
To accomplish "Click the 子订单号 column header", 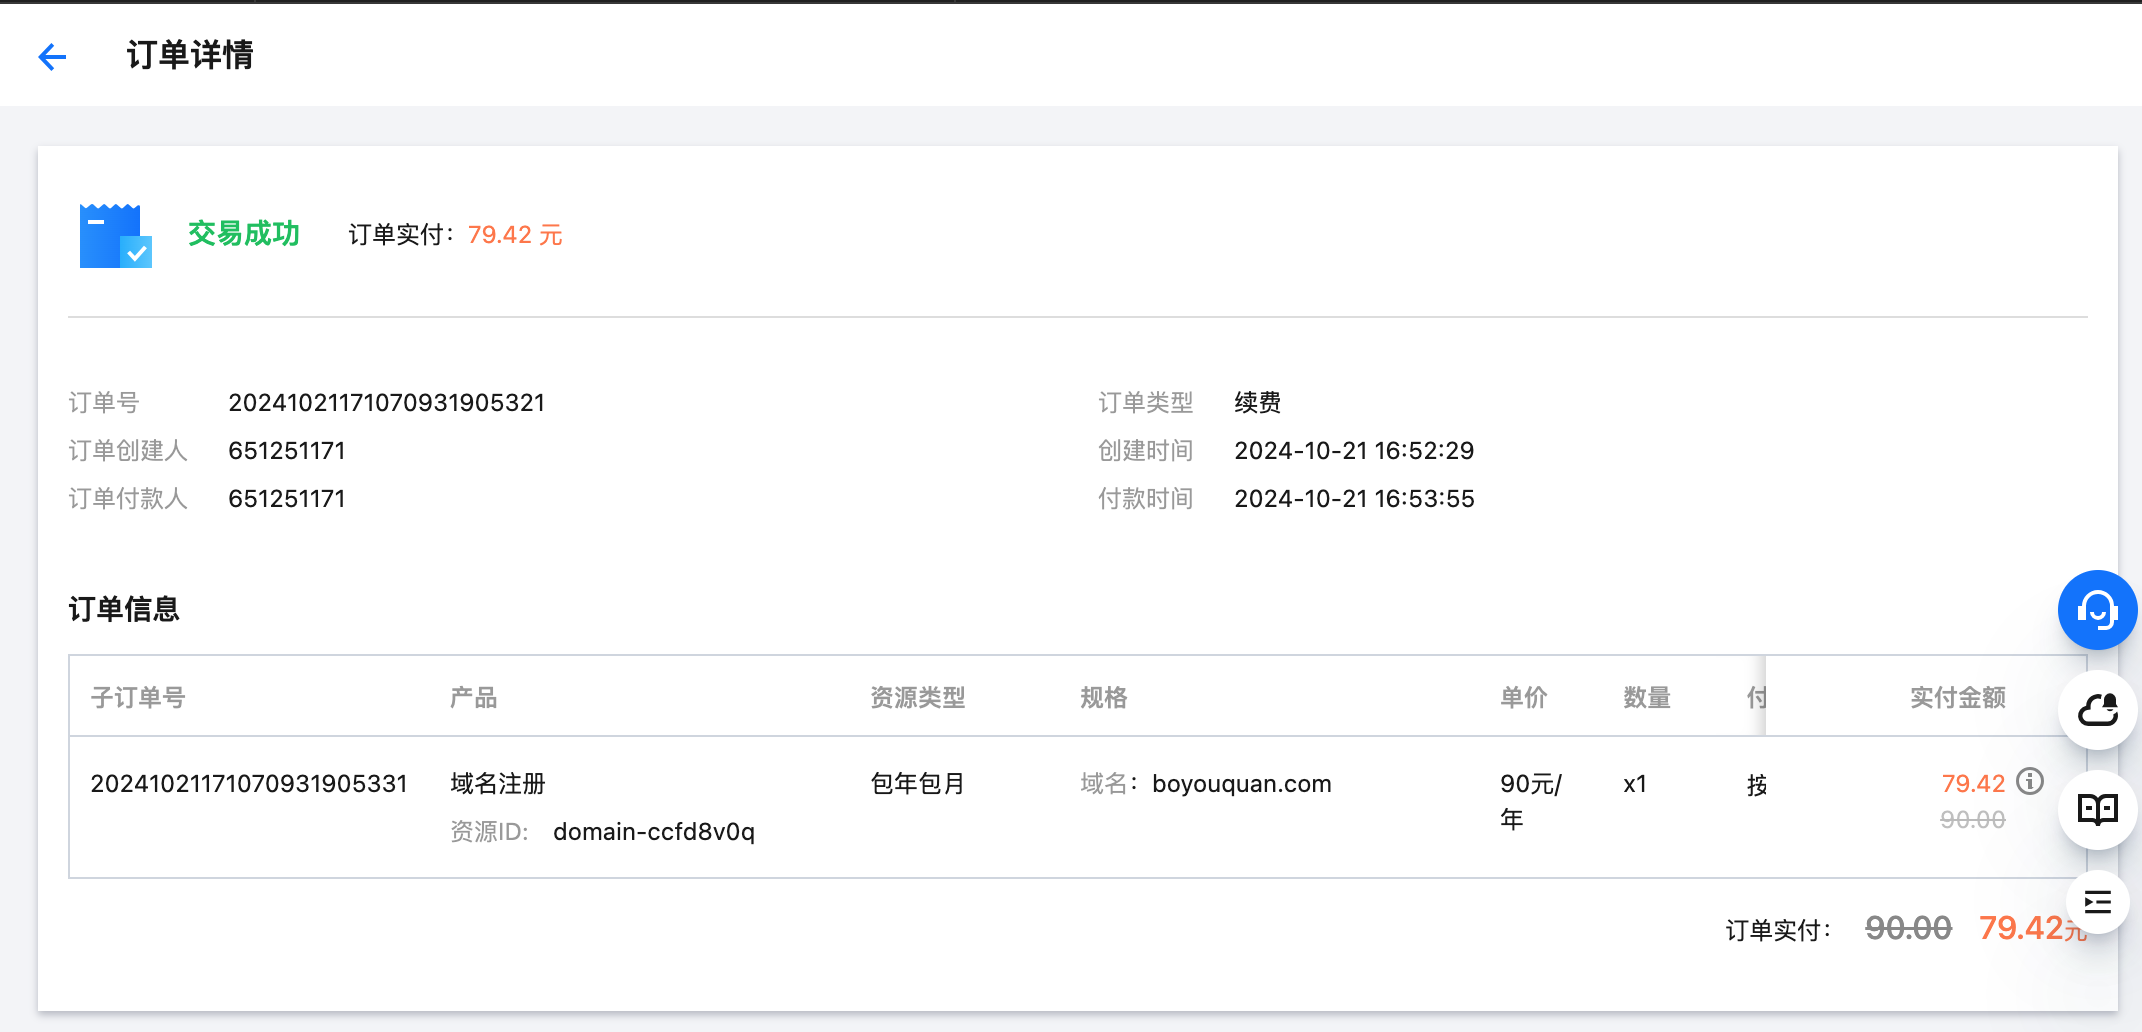I will [138, 697].
